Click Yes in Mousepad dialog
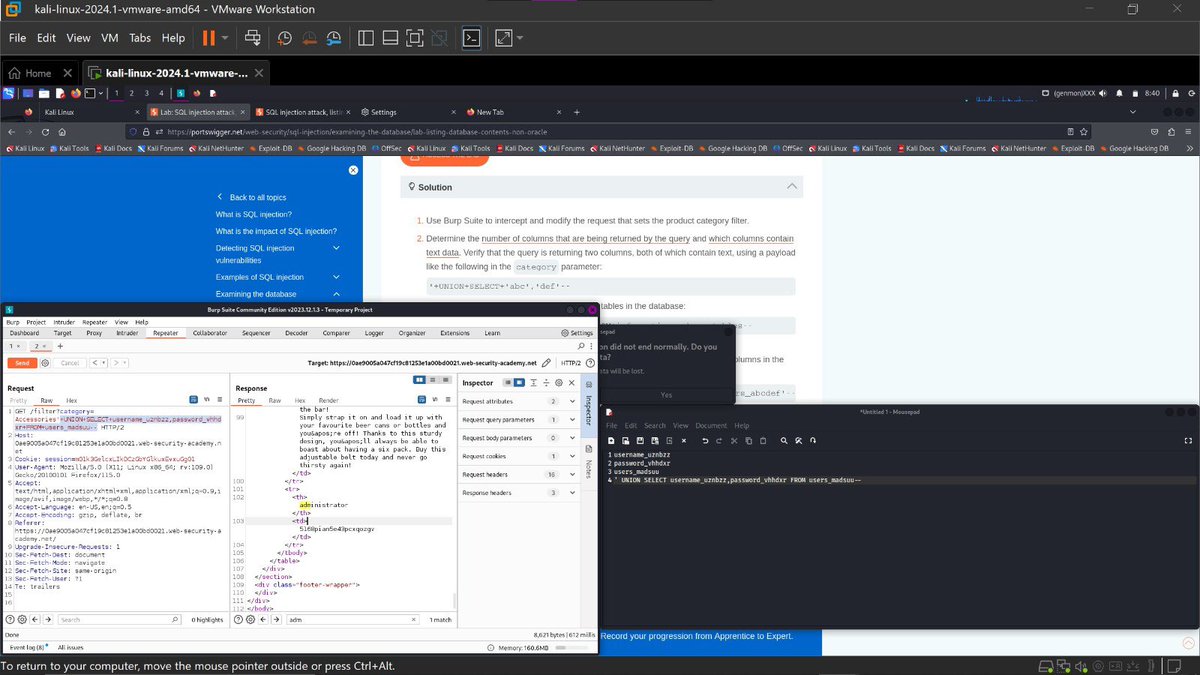The width and height of the screenshot is (1200, 675). (666, 395)
